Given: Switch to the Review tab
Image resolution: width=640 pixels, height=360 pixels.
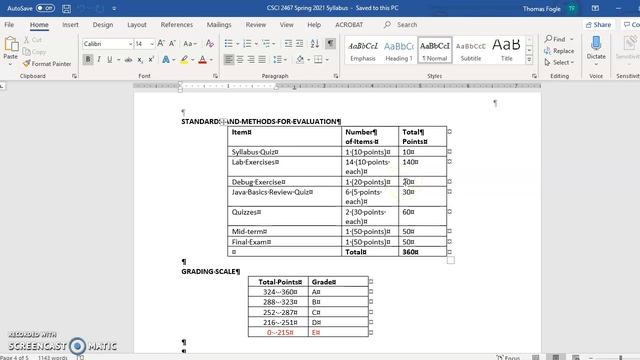Looking at the screenshot, I should [256, 24].
